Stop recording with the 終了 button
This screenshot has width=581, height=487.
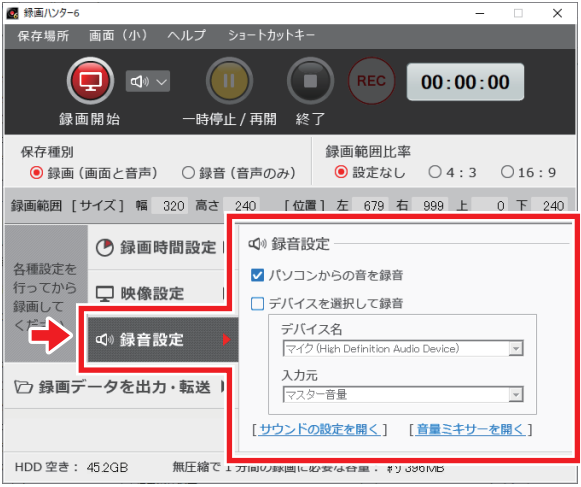tap(311, 80)
